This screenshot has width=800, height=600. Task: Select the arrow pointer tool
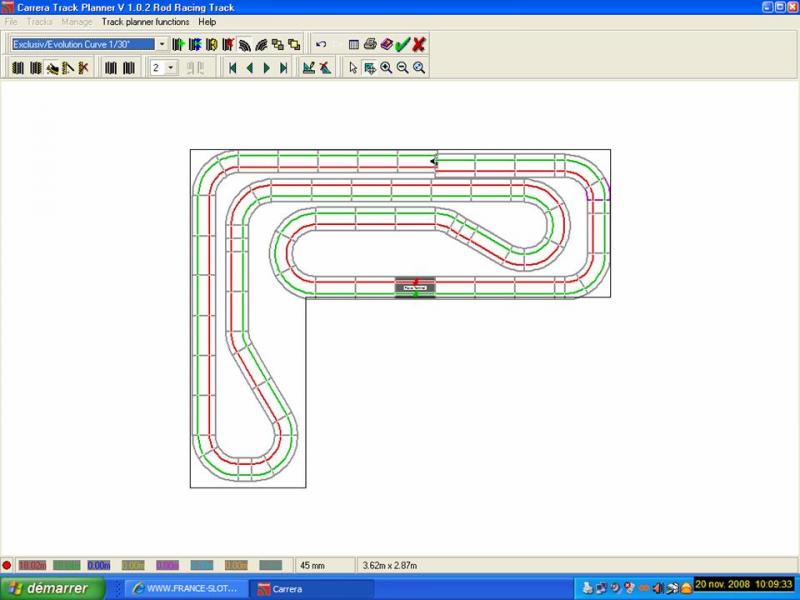pos(353,68)
